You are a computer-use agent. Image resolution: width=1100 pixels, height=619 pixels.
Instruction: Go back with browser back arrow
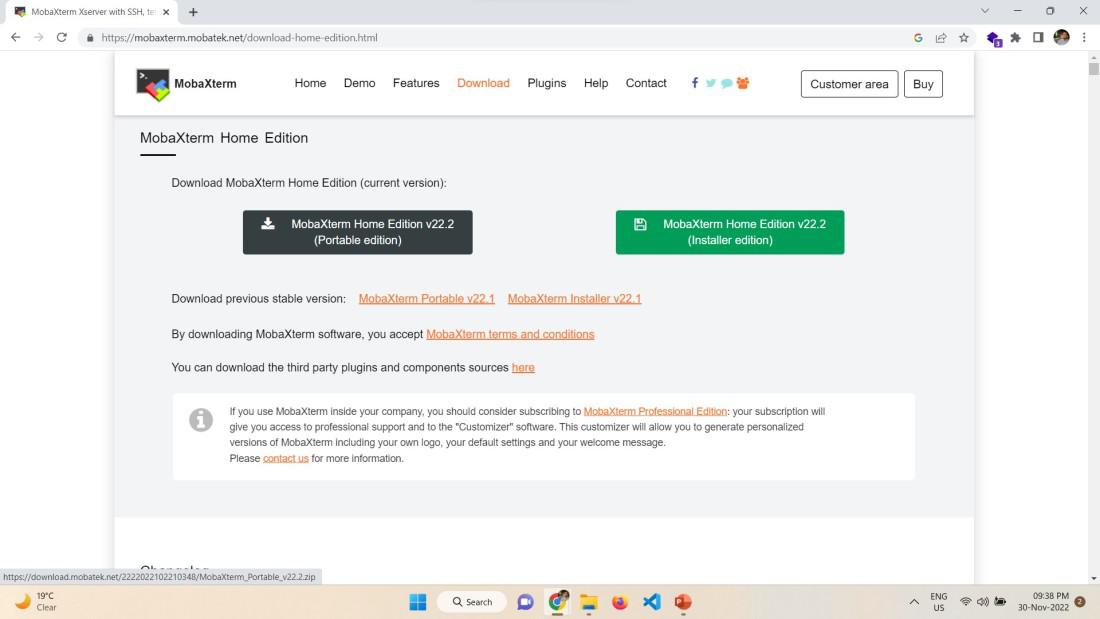coord(15,37)
